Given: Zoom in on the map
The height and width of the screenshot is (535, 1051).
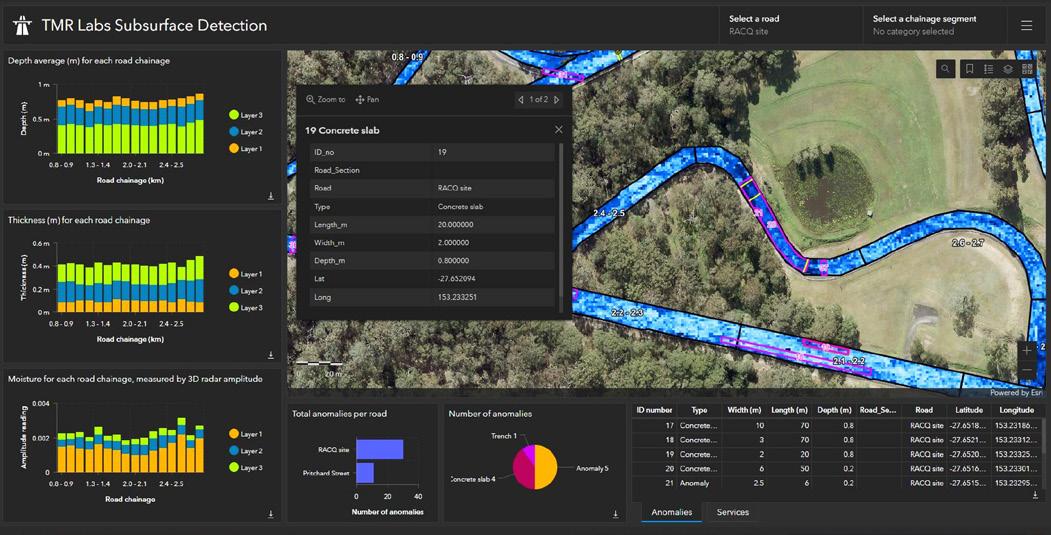Looking at the screenshot, I should [x=1027, y=351].
